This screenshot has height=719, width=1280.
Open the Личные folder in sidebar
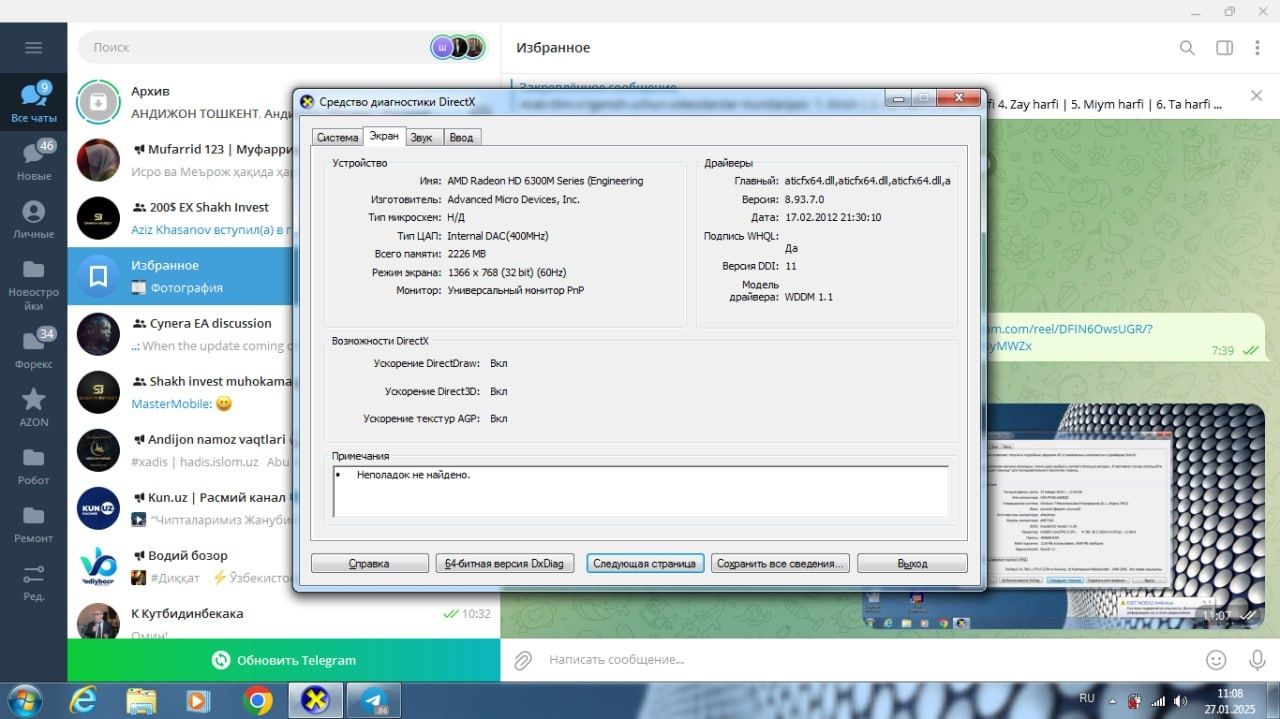click(34, 219)
